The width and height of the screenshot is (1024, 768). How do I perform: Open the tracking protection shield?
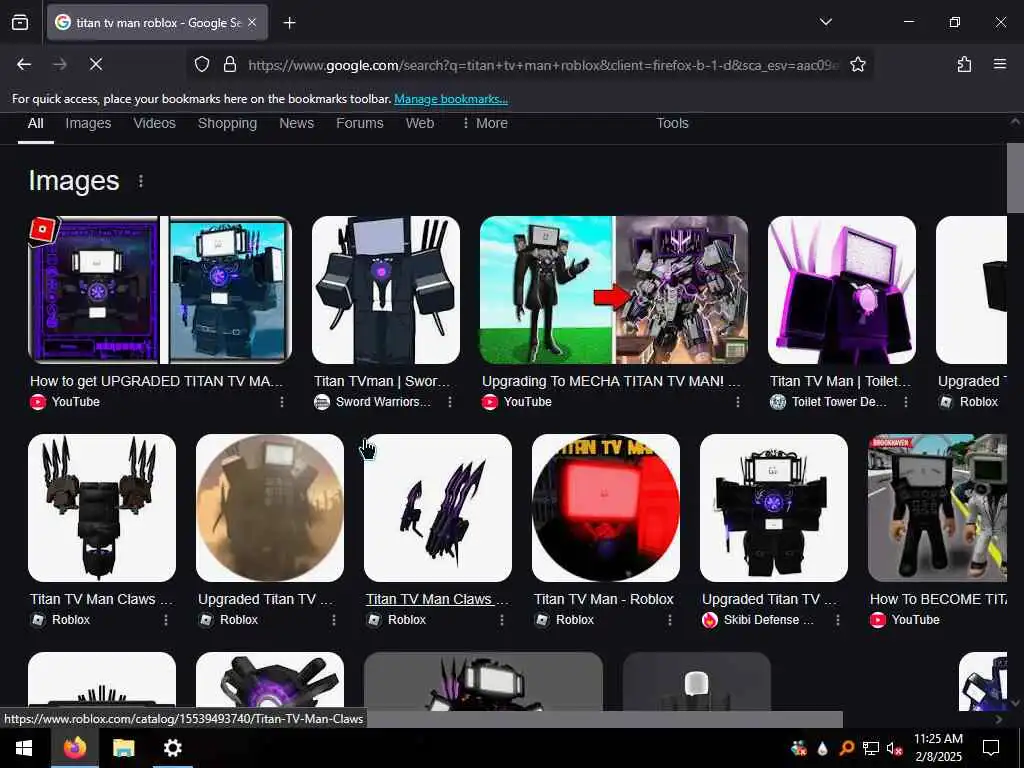click(202, 64)
